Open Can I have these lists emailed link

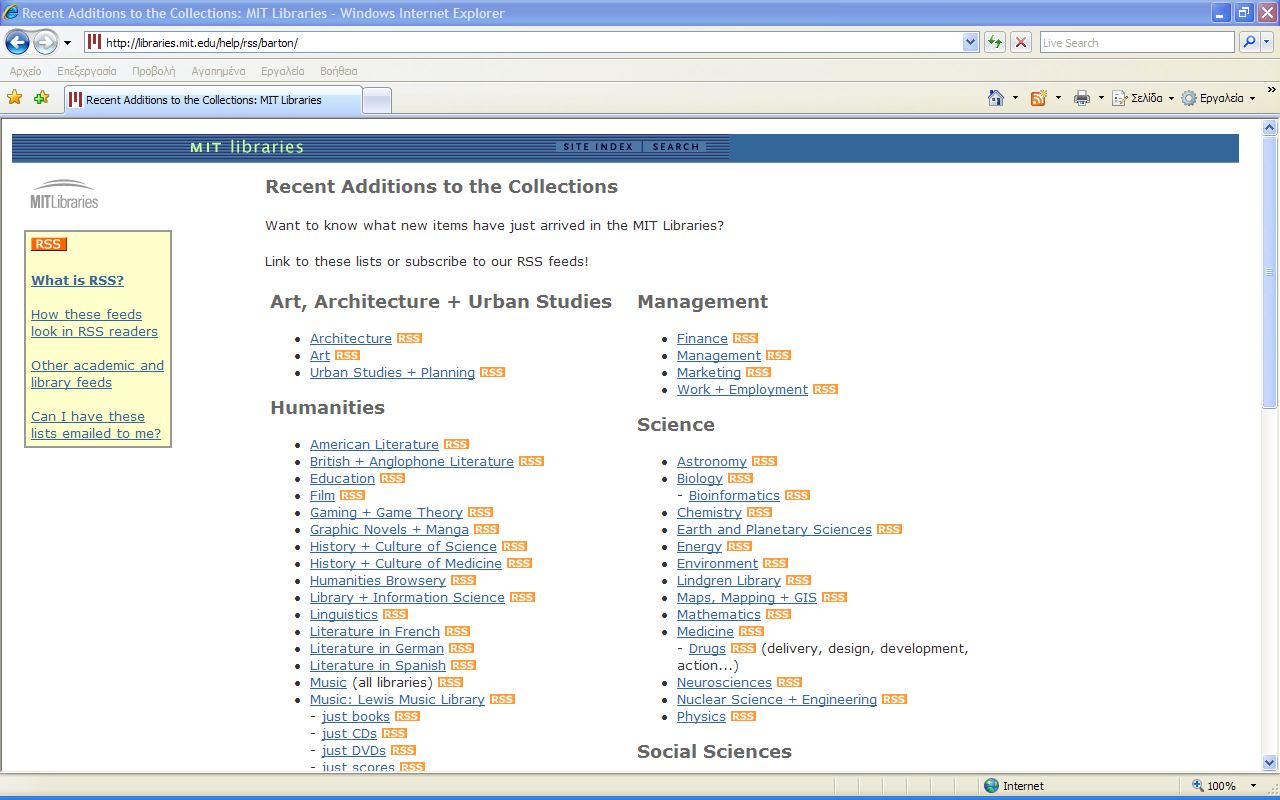click(96, 425)
